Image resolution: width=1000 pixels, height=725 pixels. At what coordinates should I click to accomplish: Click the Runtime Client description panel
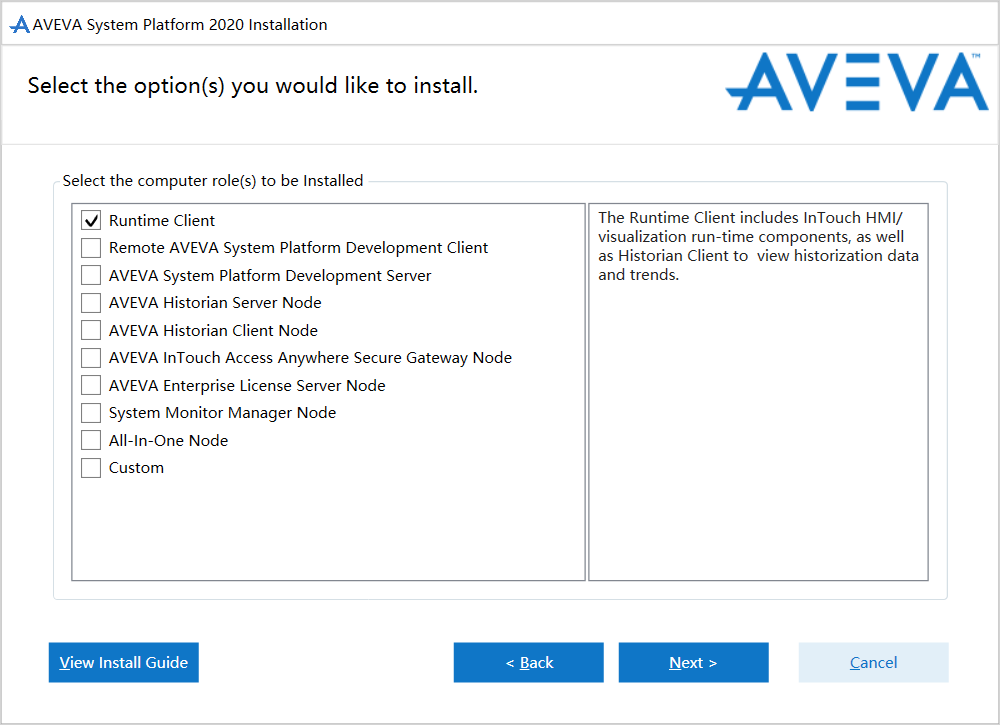tap(758, 390)
